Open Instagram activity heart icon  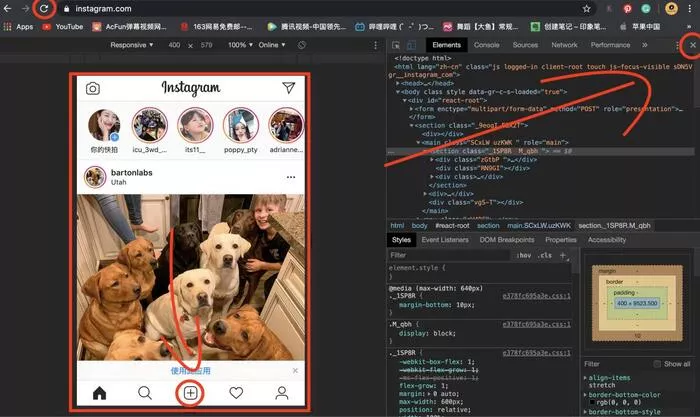click(236, 393)
